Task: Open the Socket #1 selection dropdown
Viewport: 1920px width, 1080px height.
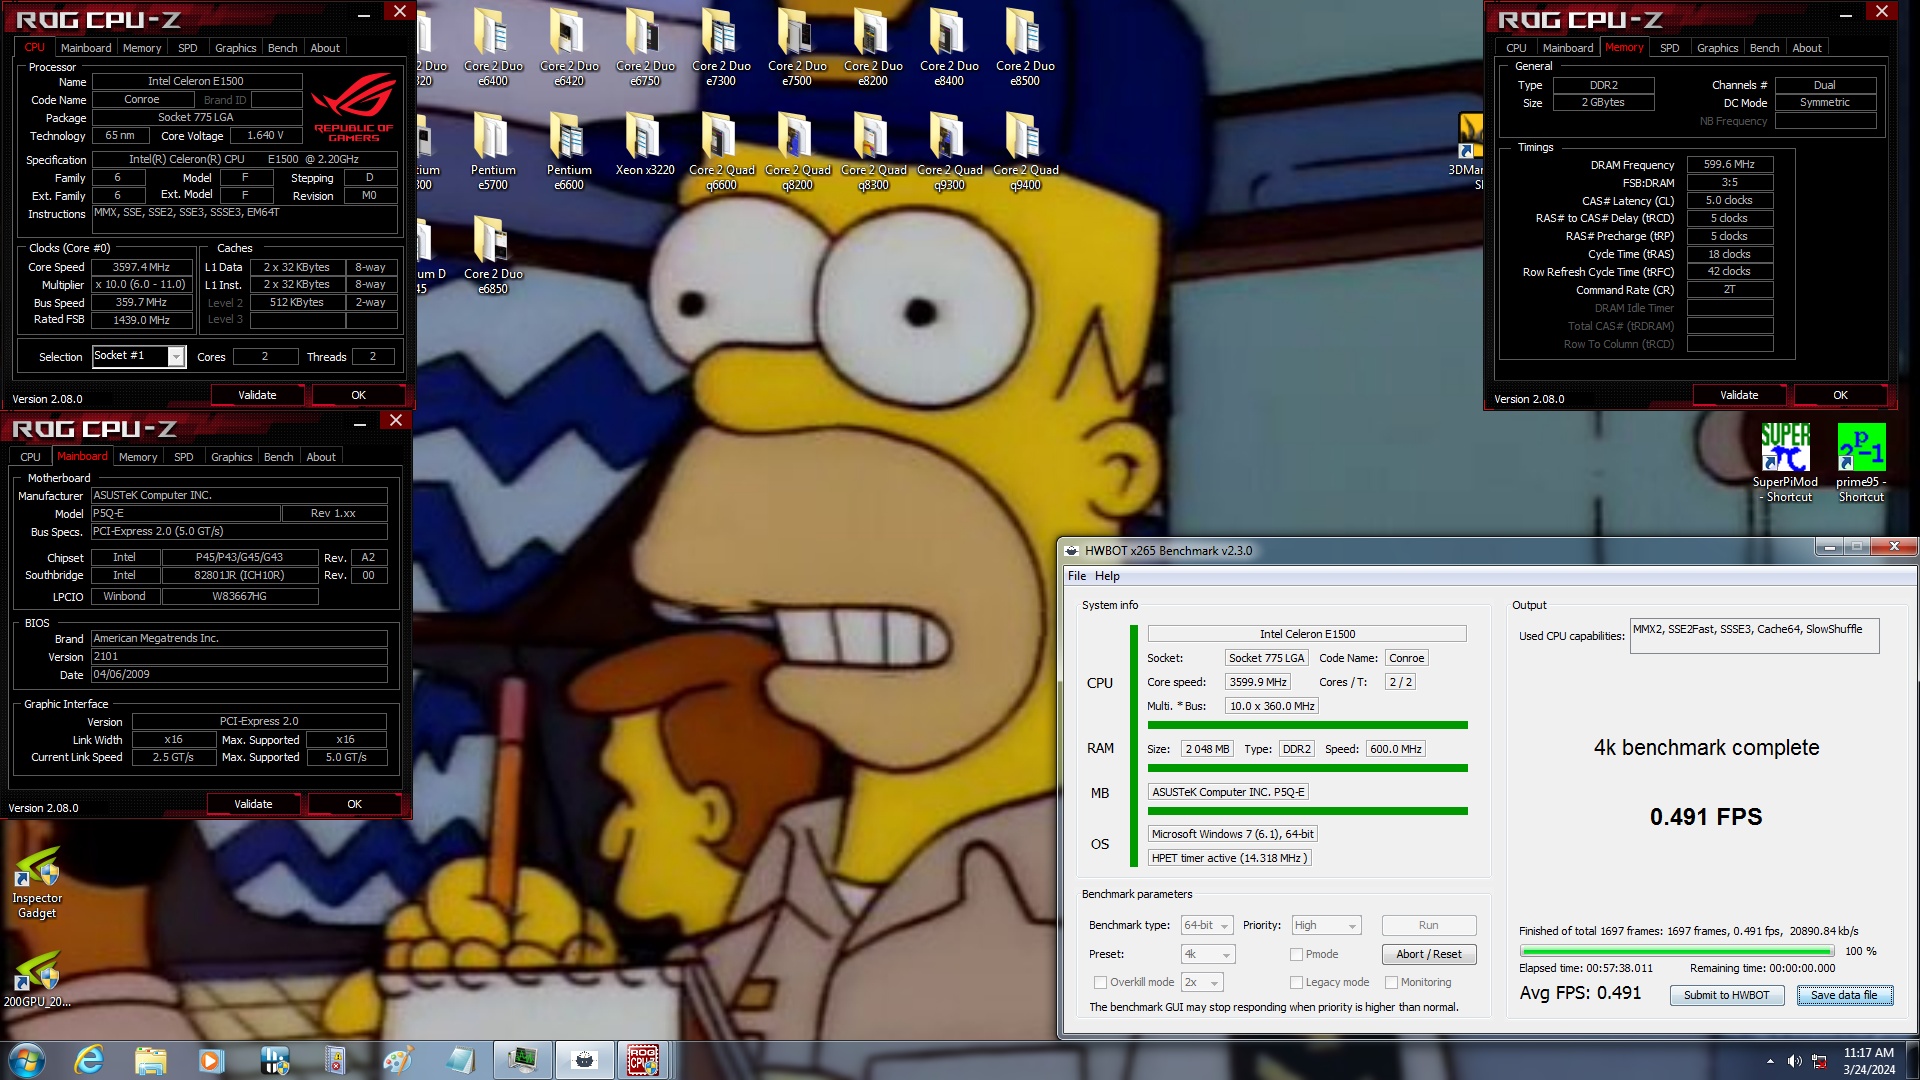Action: pos(139,356)
